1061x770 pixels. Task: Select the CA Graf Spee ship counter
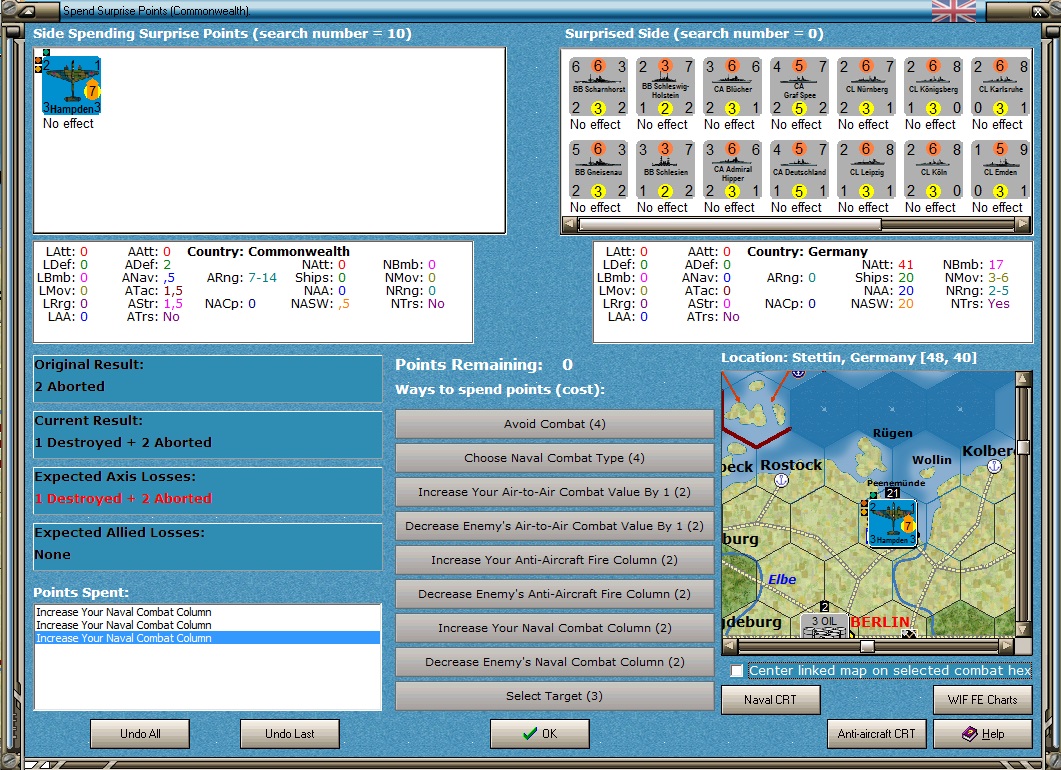click(x=799, y=87)
